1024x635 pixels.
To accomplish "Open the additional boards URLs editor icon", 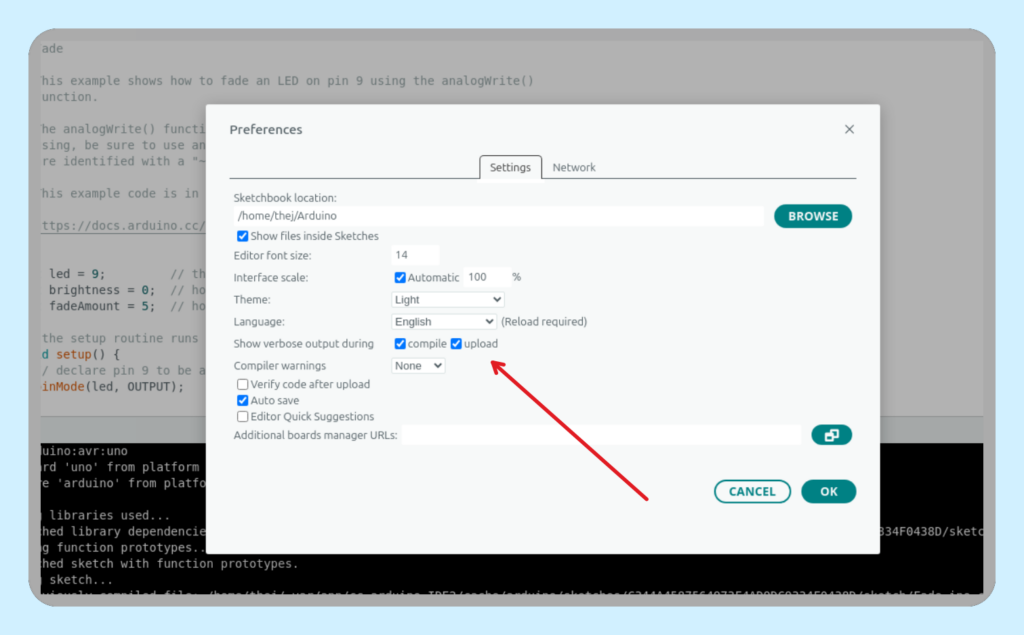I will click(831, 435).
